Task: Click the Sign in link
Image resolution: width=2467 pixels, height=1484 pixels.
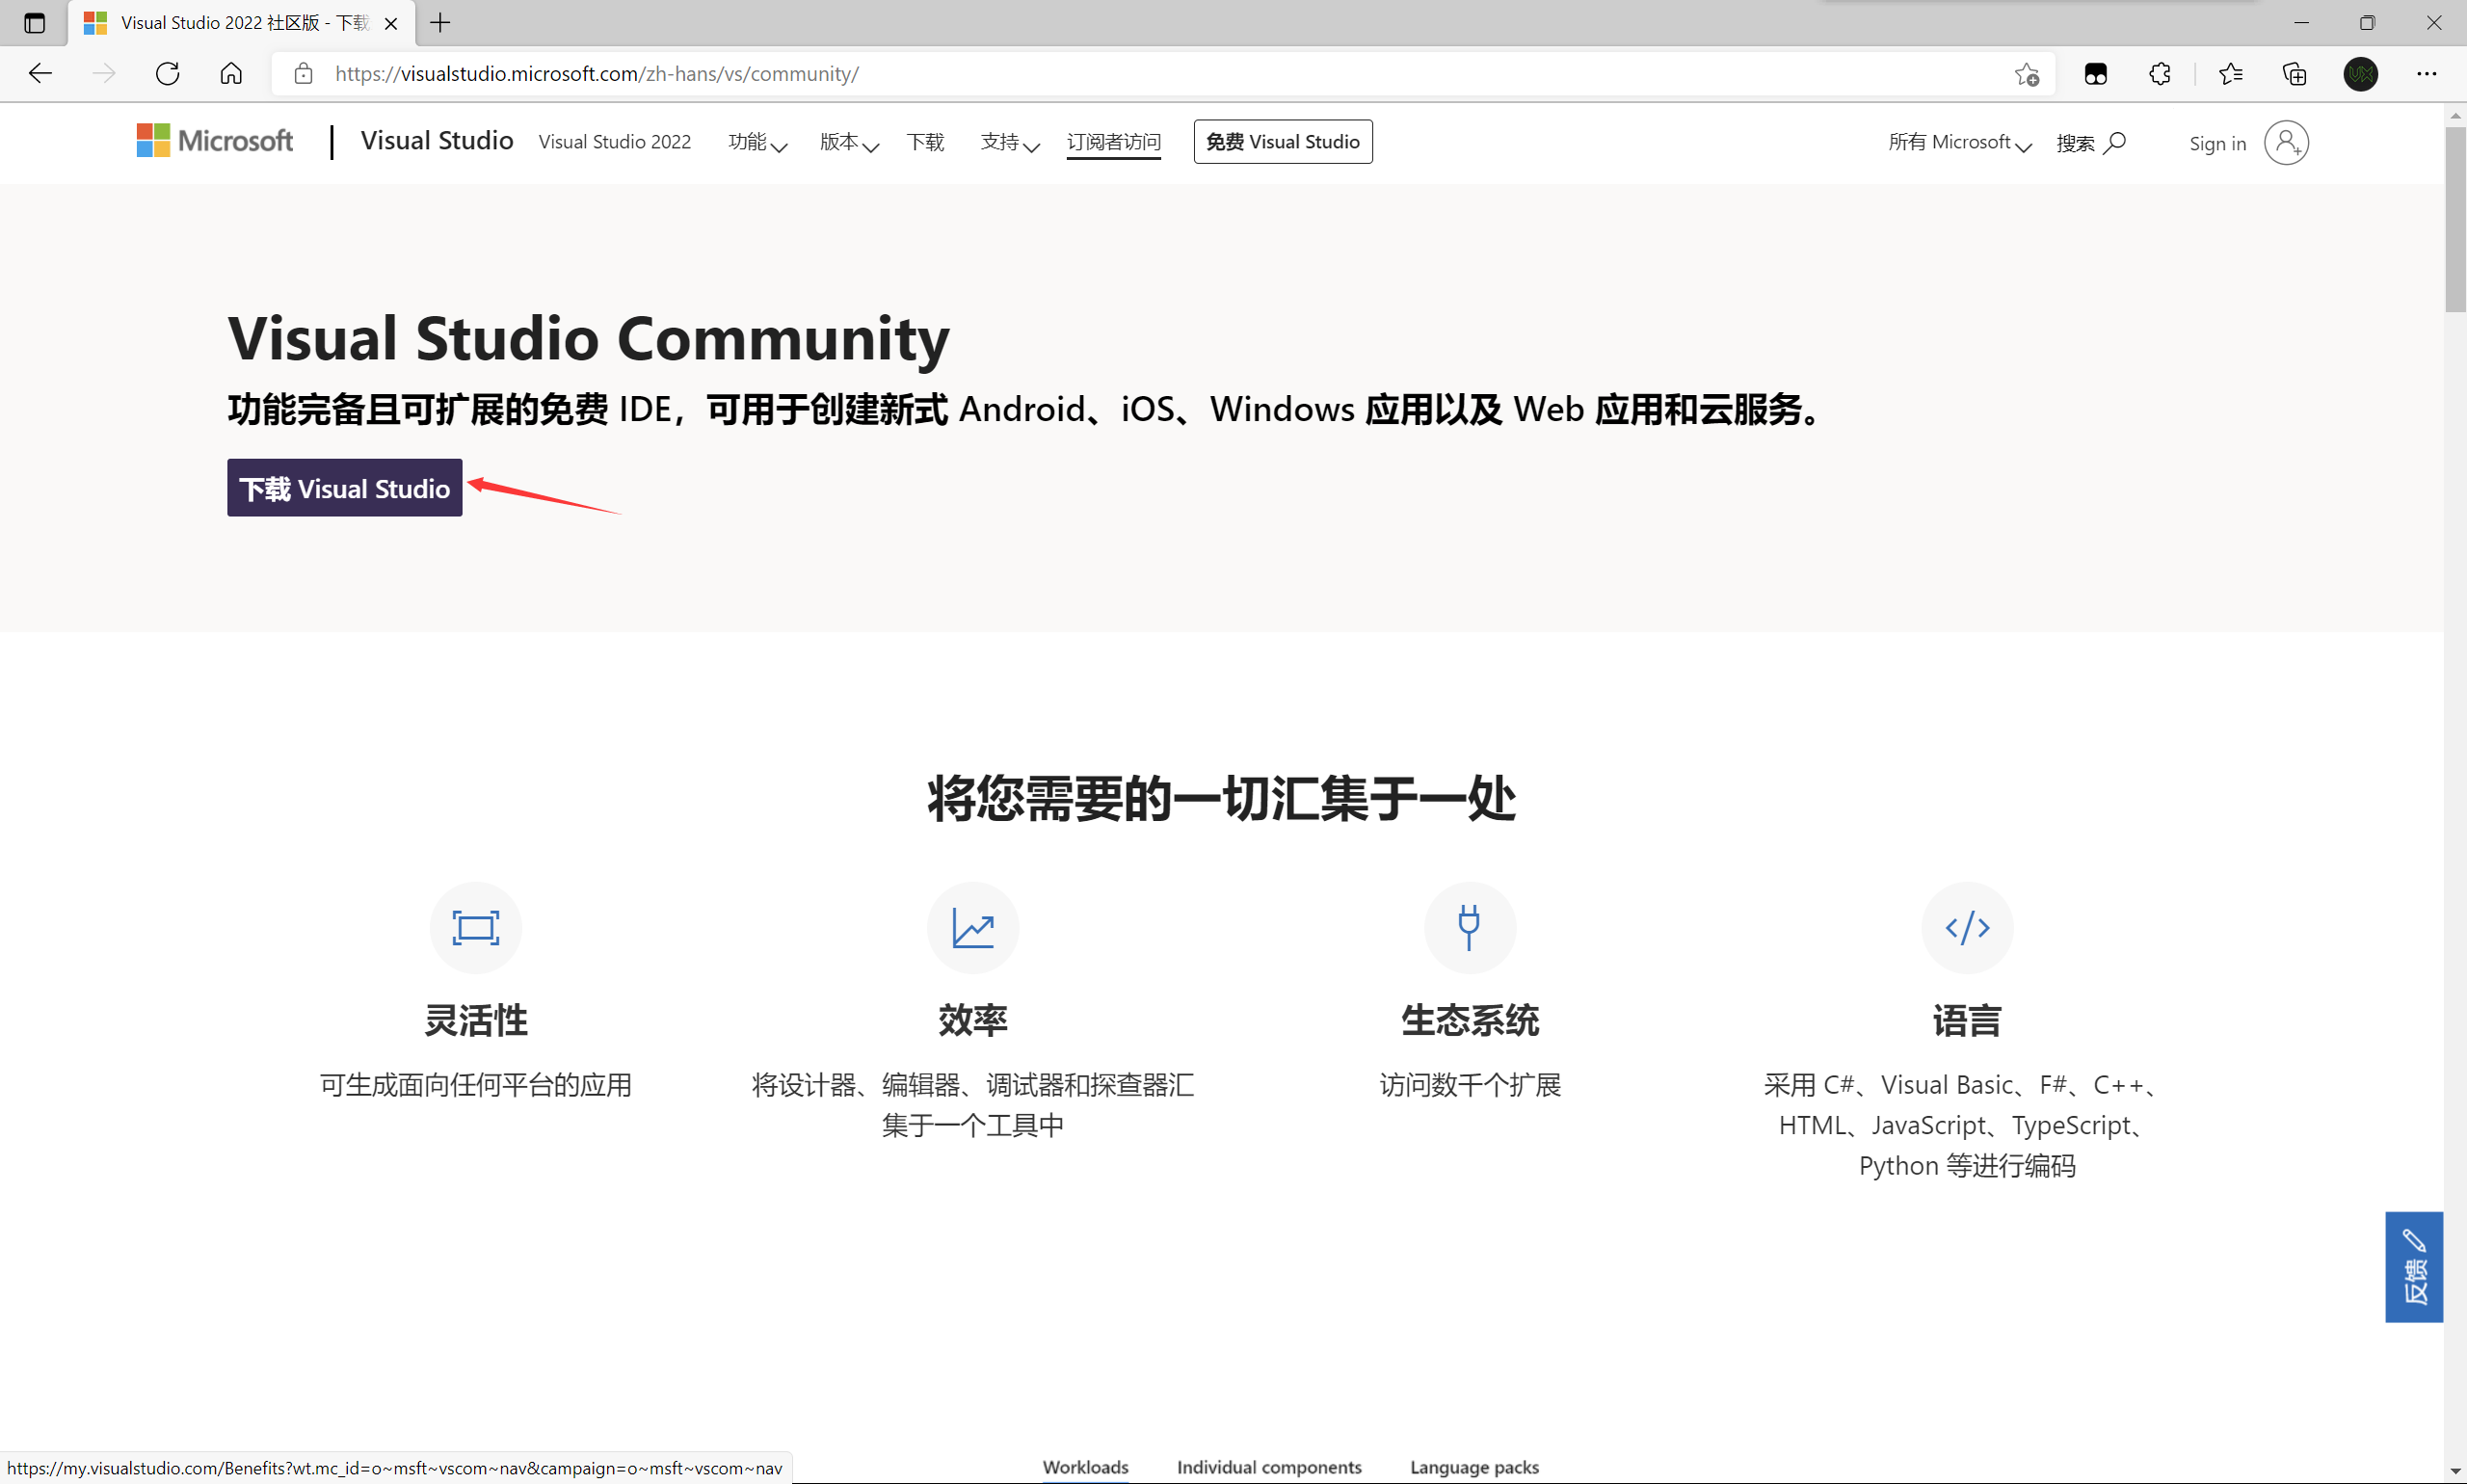Action: click(2218, 143)
